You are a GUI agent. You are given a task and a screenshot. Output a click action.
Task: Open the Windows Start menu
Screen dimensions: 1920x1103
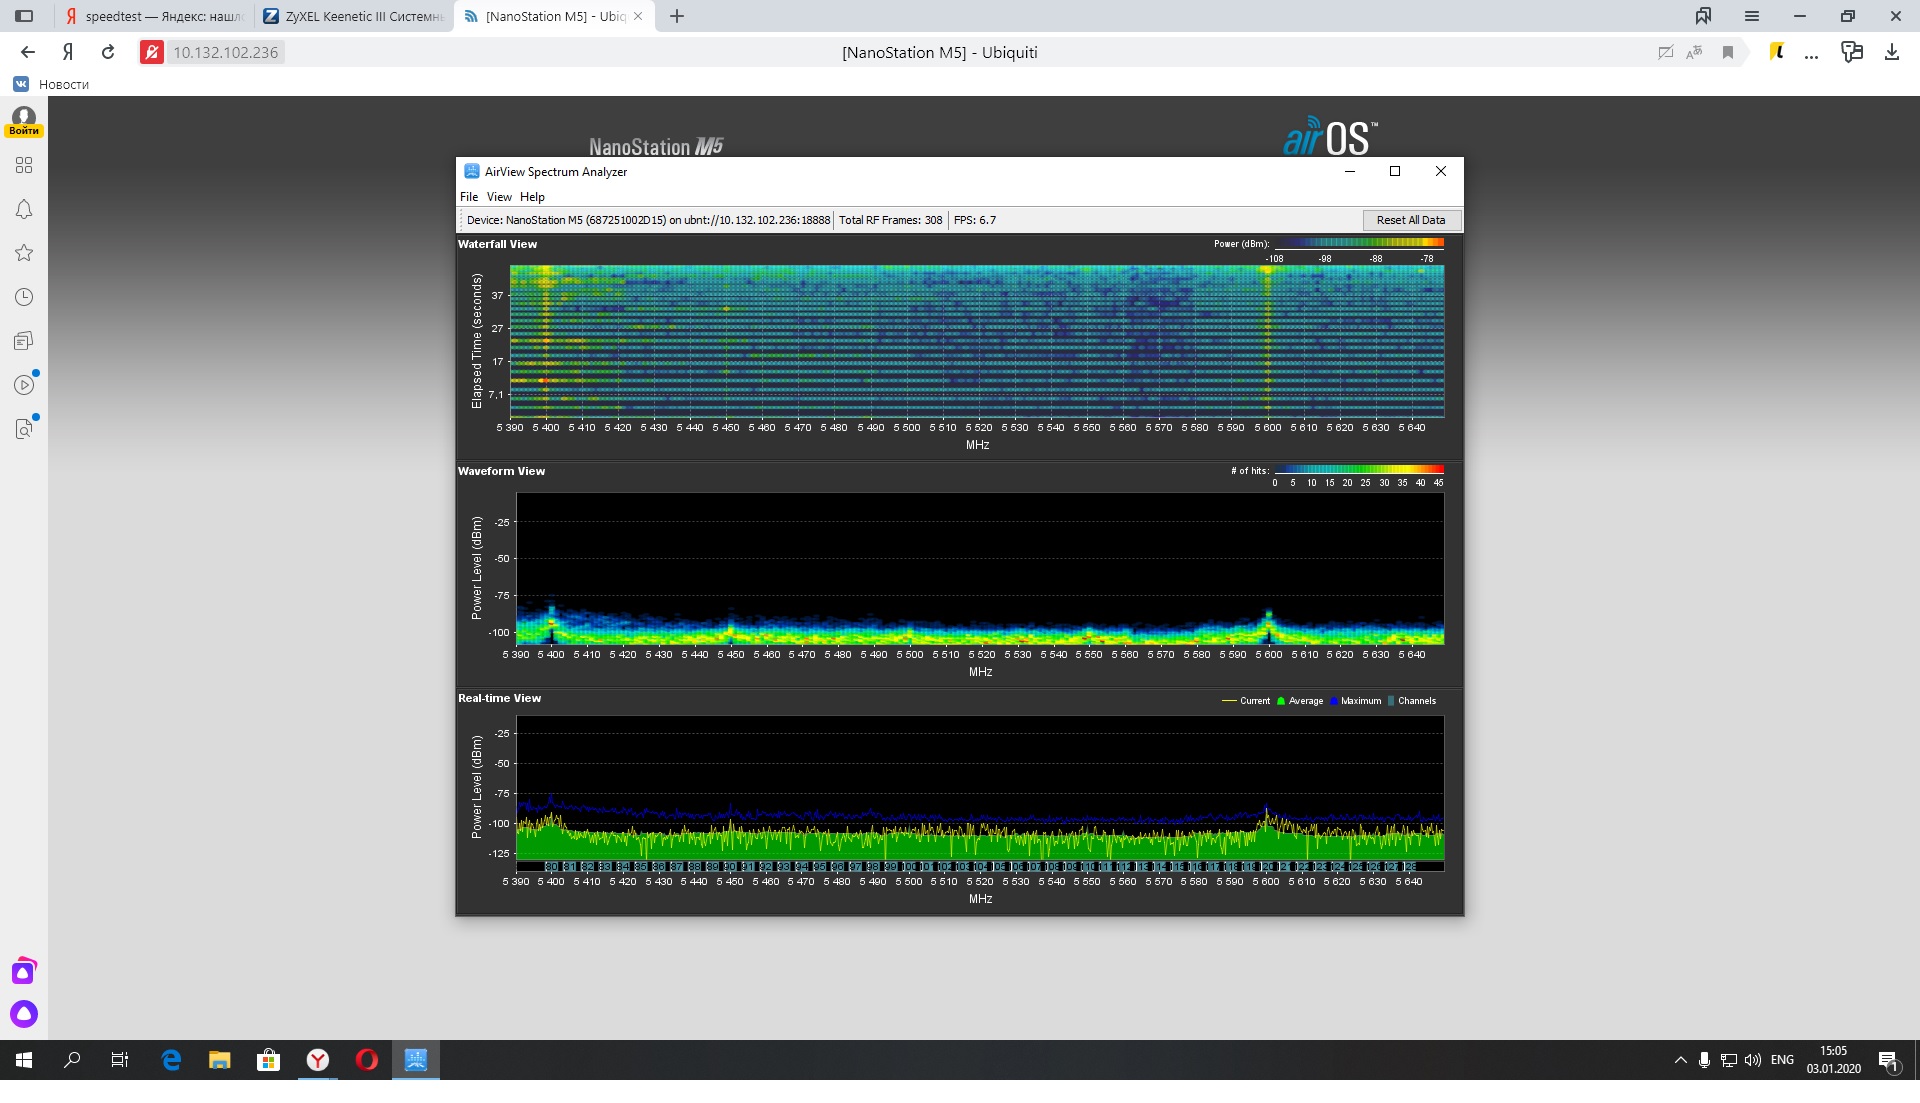(24, 1060)
